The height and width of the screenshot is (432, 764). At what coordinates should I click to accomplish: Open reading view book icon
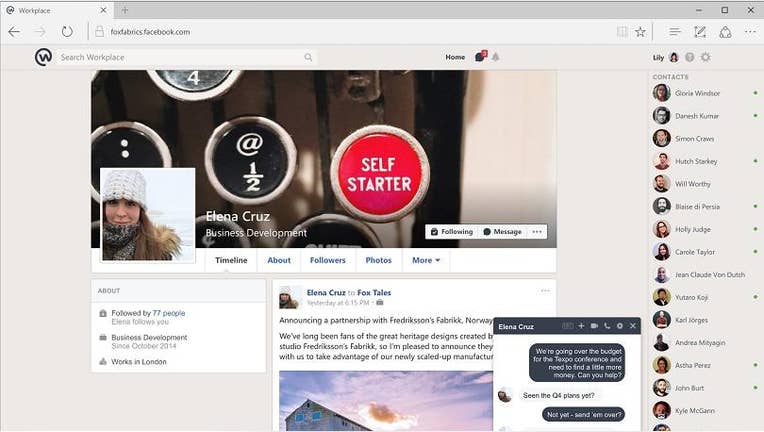(x=622, y=32)
